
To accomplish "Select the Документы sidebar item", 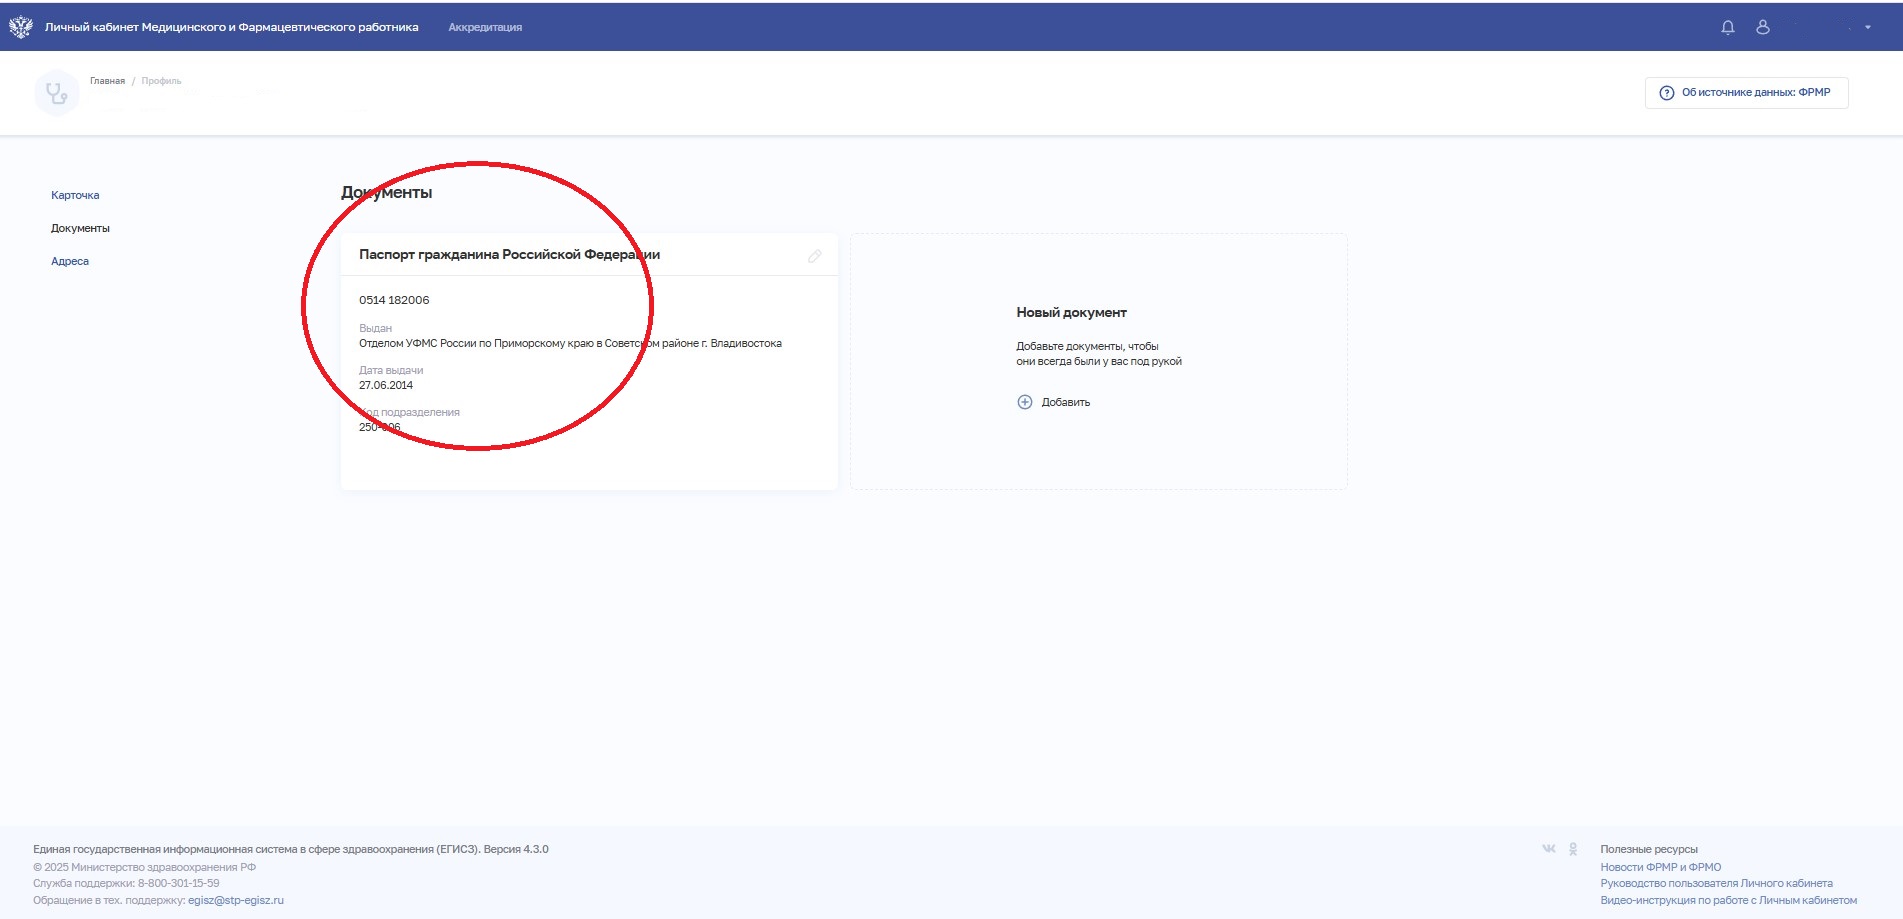I will pyautogui.click(x=80, y=228).
